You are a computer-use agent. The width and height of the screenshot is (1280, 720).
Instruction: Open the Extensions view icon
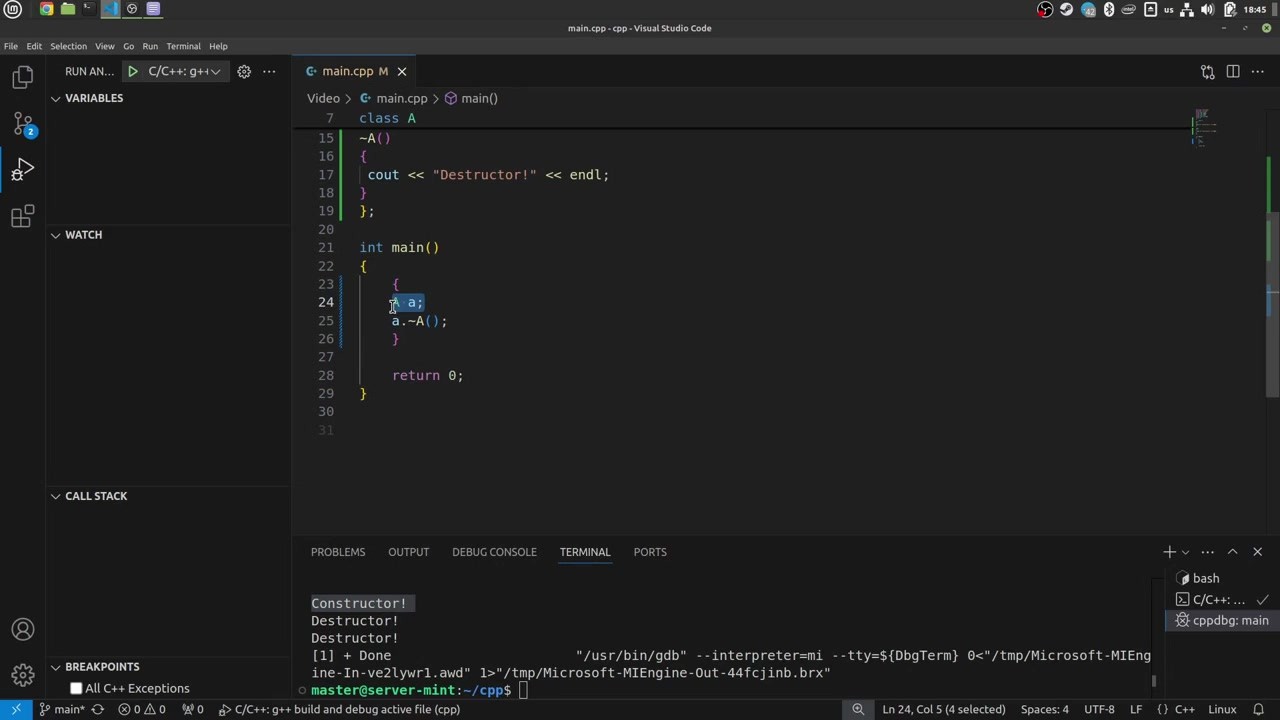click(22, 216)
